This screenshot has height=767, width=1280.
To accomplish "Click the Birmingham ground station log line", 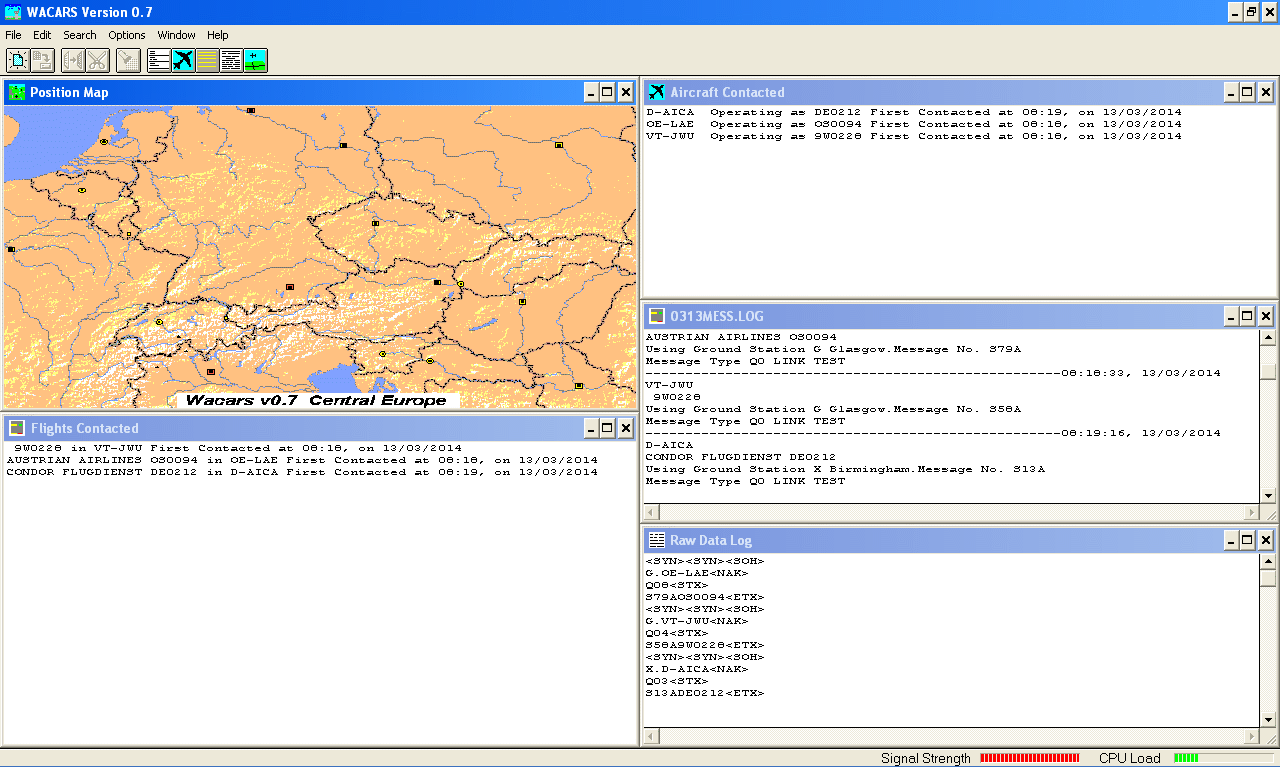I will [x=845, y=469].
